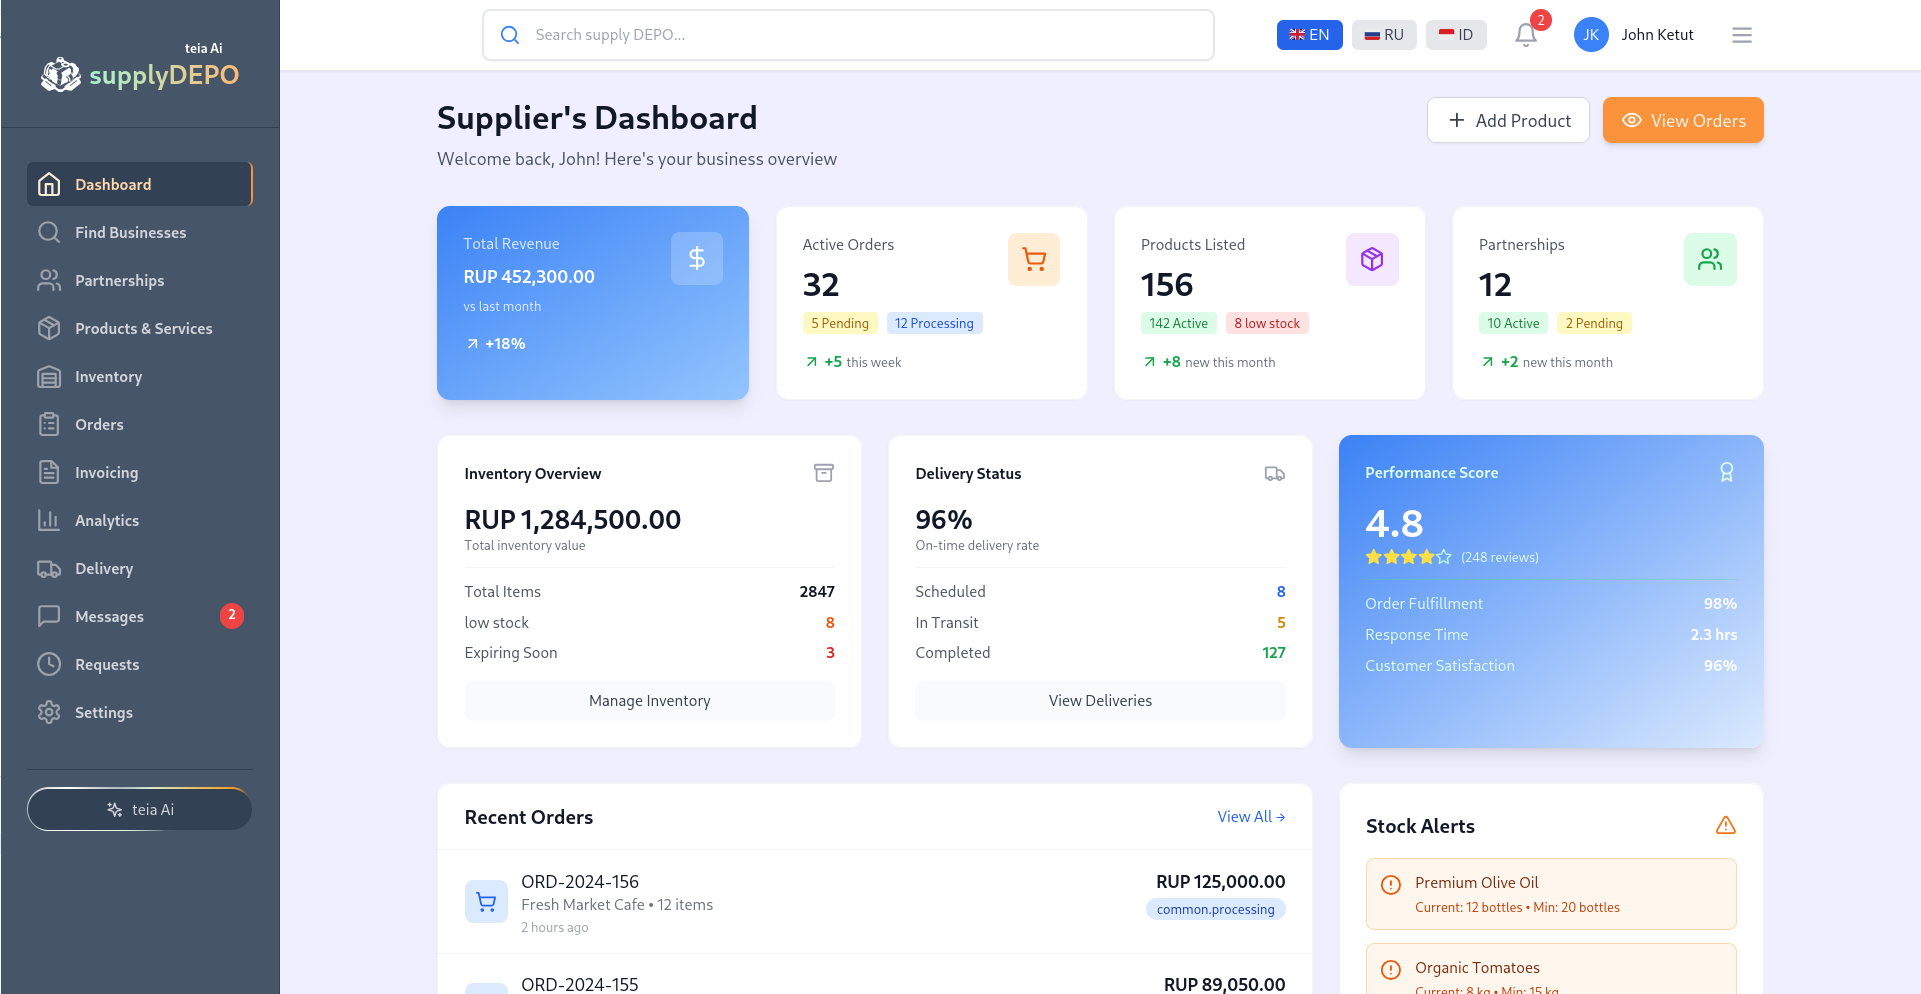This screenshot has height=994, width=1921.
Task: Click the search magnifier icon
Action: click(x=510, y=35)
